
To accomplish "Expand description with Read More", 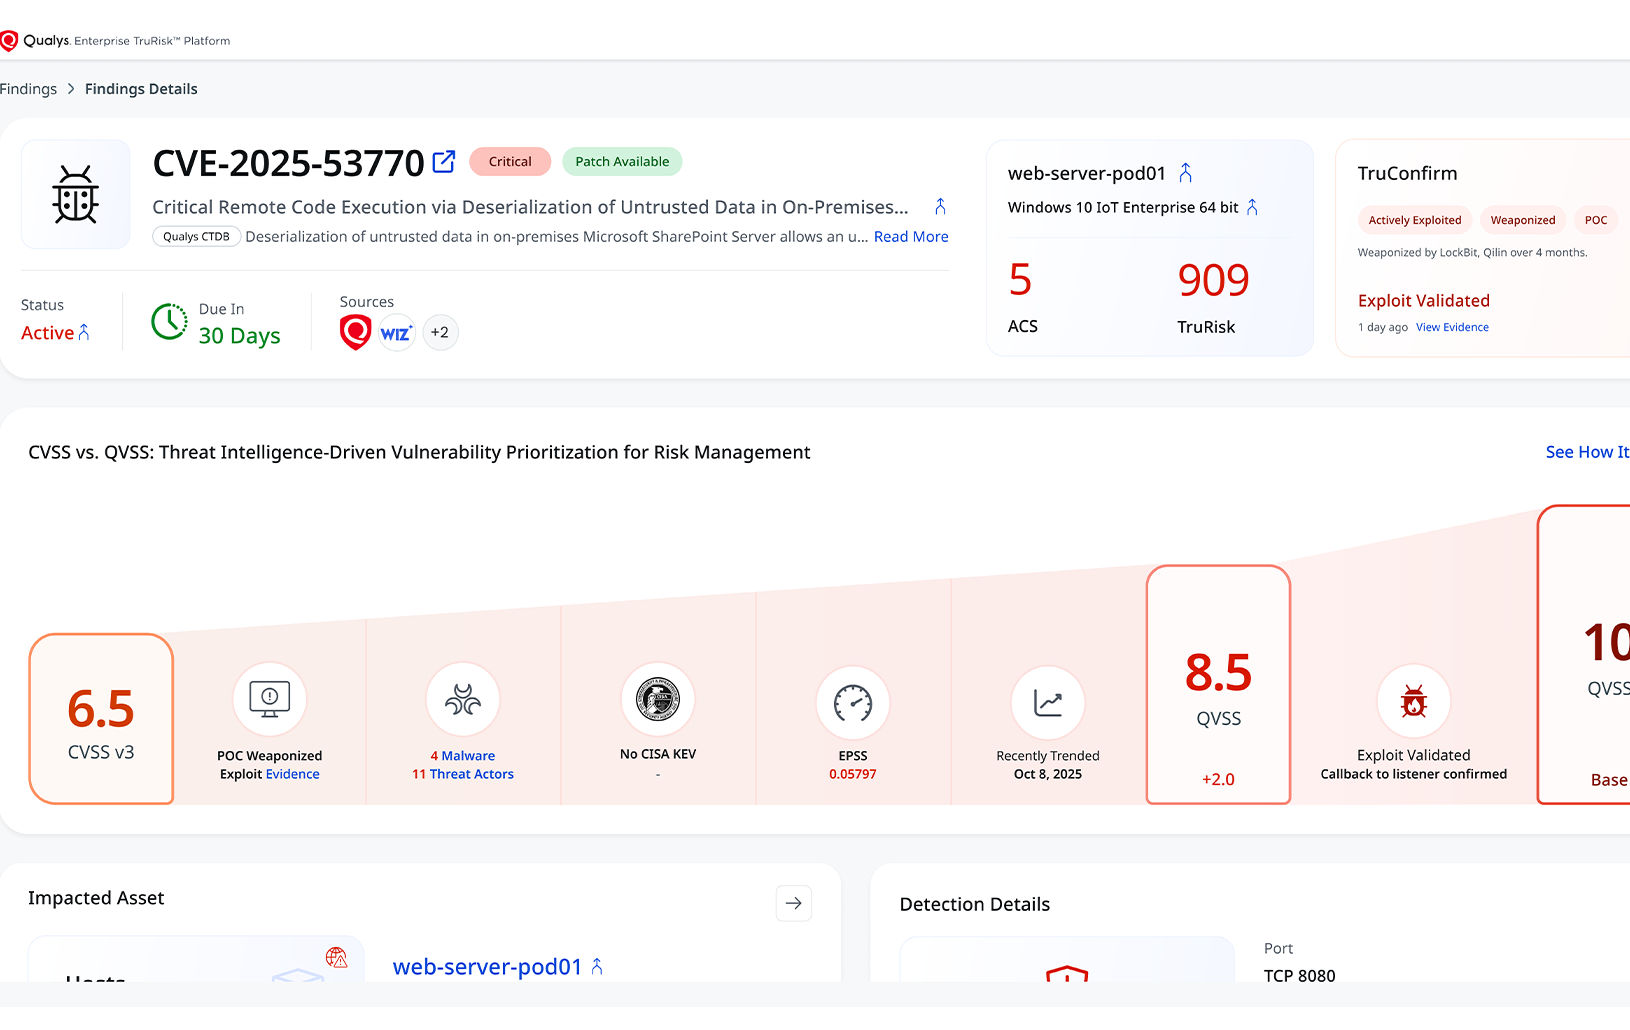I will [x=911, y=237].
